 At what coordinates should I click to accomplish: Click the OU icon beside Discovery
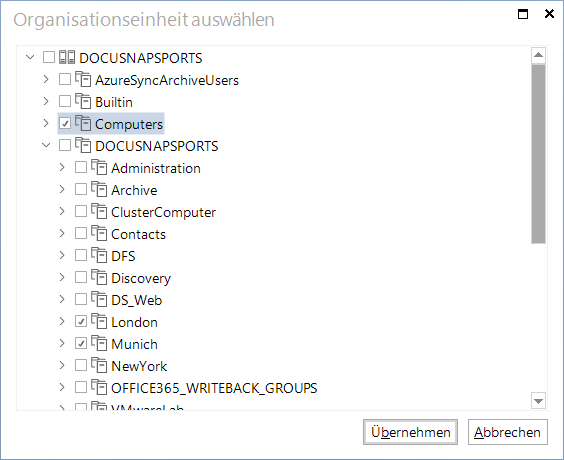(x=99, y=277)
